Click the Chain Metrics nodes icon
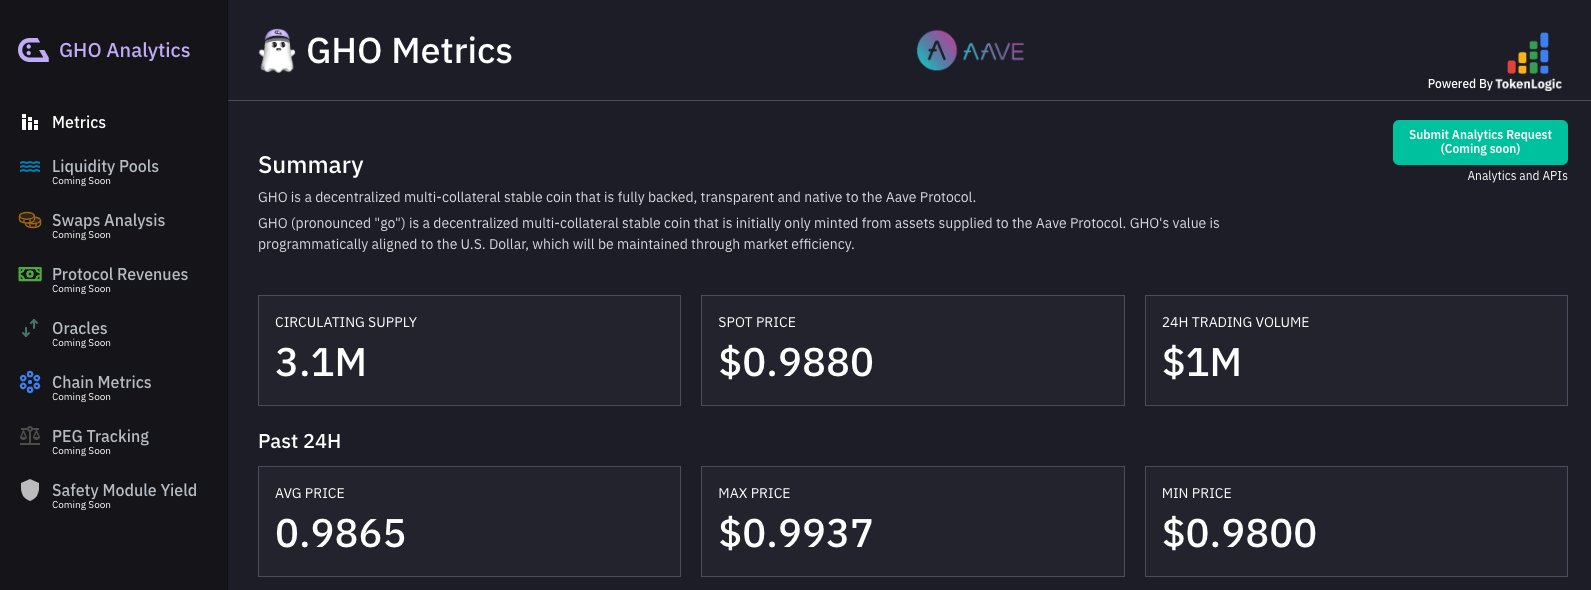This screenshot has width=1591, height=590. coord(30,382)
